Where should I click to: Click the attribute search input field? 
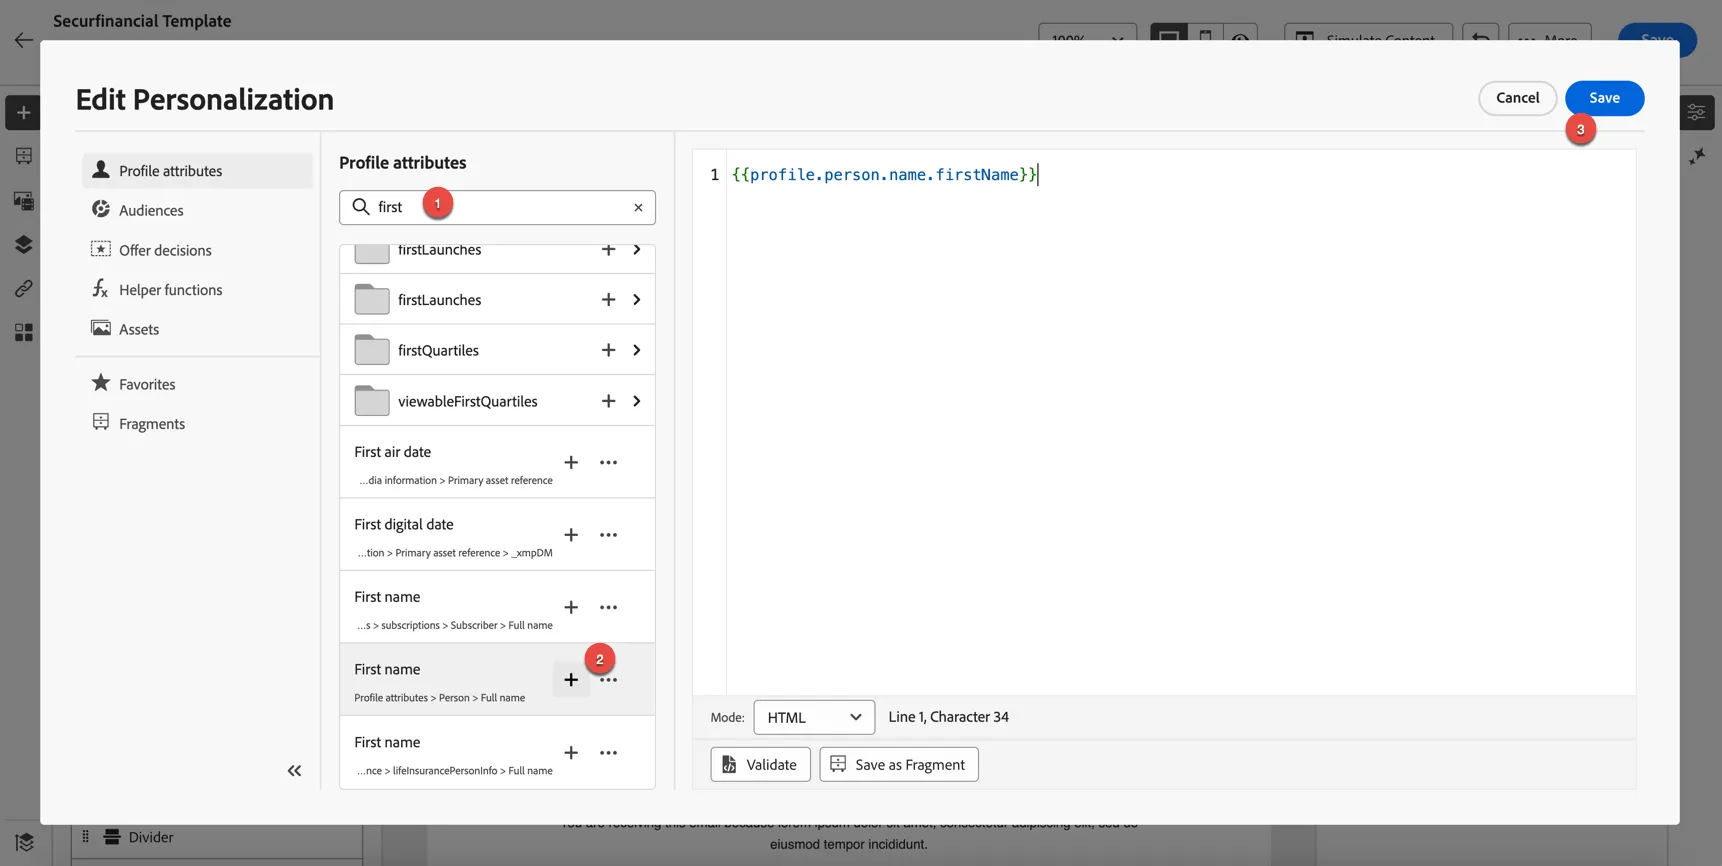pos(497,208)
